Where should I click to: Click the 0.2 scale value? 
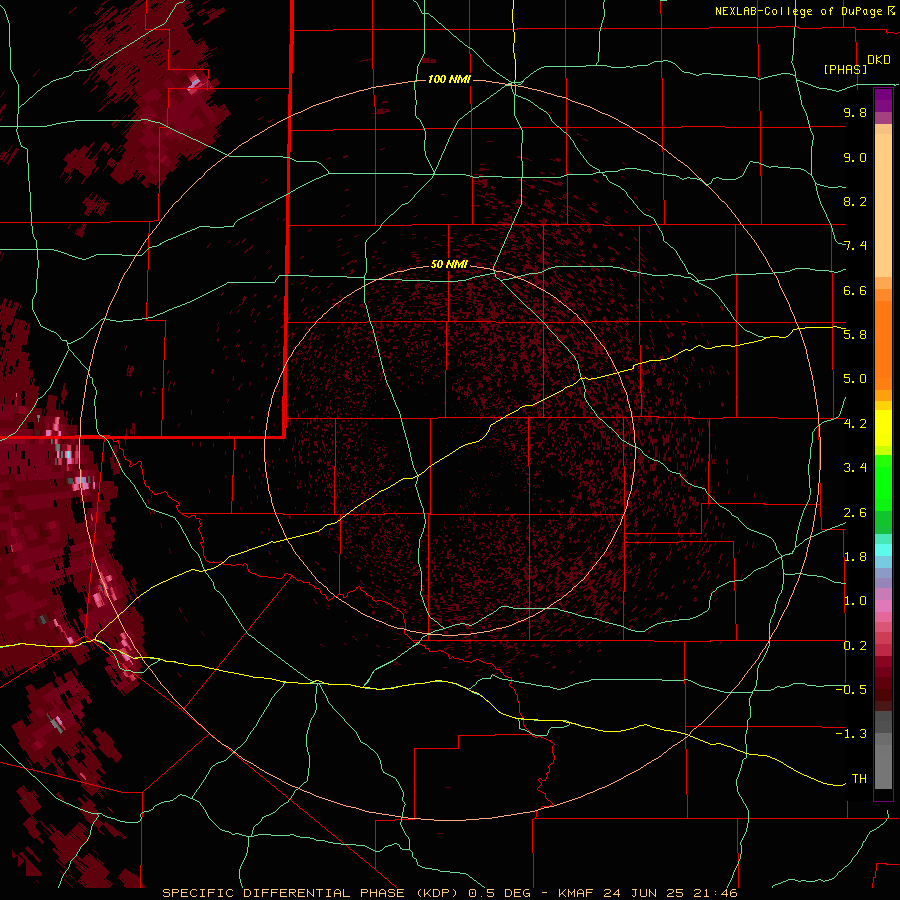[x=855, y=646]
